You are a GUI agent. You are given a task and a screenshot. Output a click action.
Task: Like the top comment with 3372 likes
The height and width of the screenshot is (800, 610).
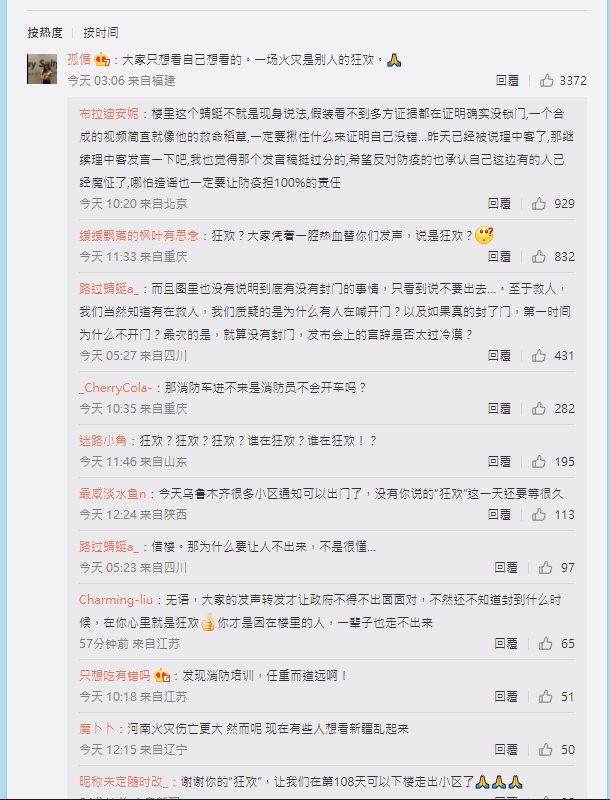click(547, 81)
